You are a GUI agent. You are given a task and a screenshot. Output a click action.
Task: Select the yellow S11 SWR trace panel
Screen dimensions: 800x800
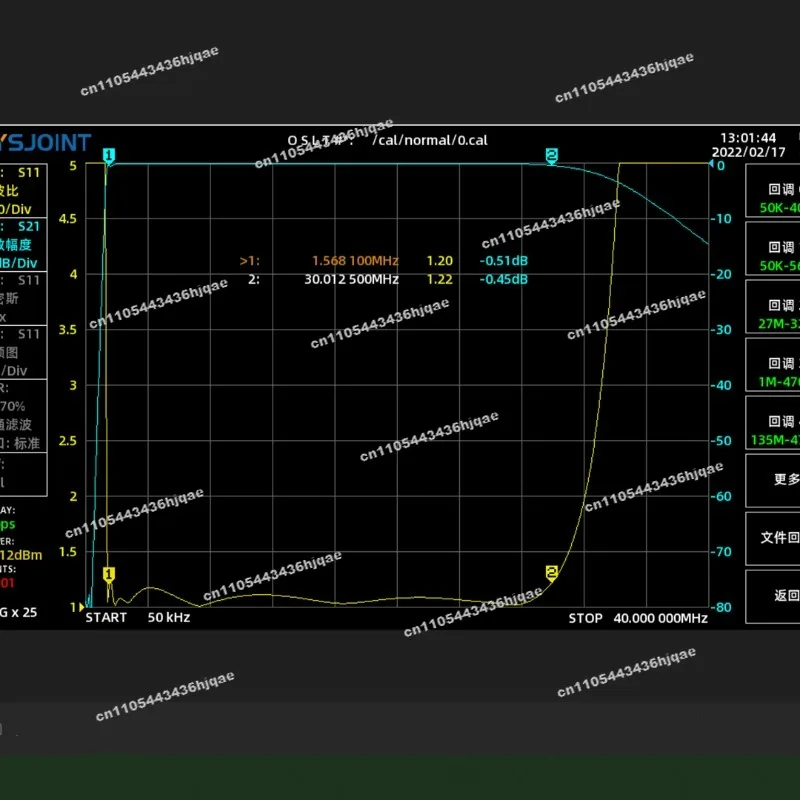click(x=23, y=190)
